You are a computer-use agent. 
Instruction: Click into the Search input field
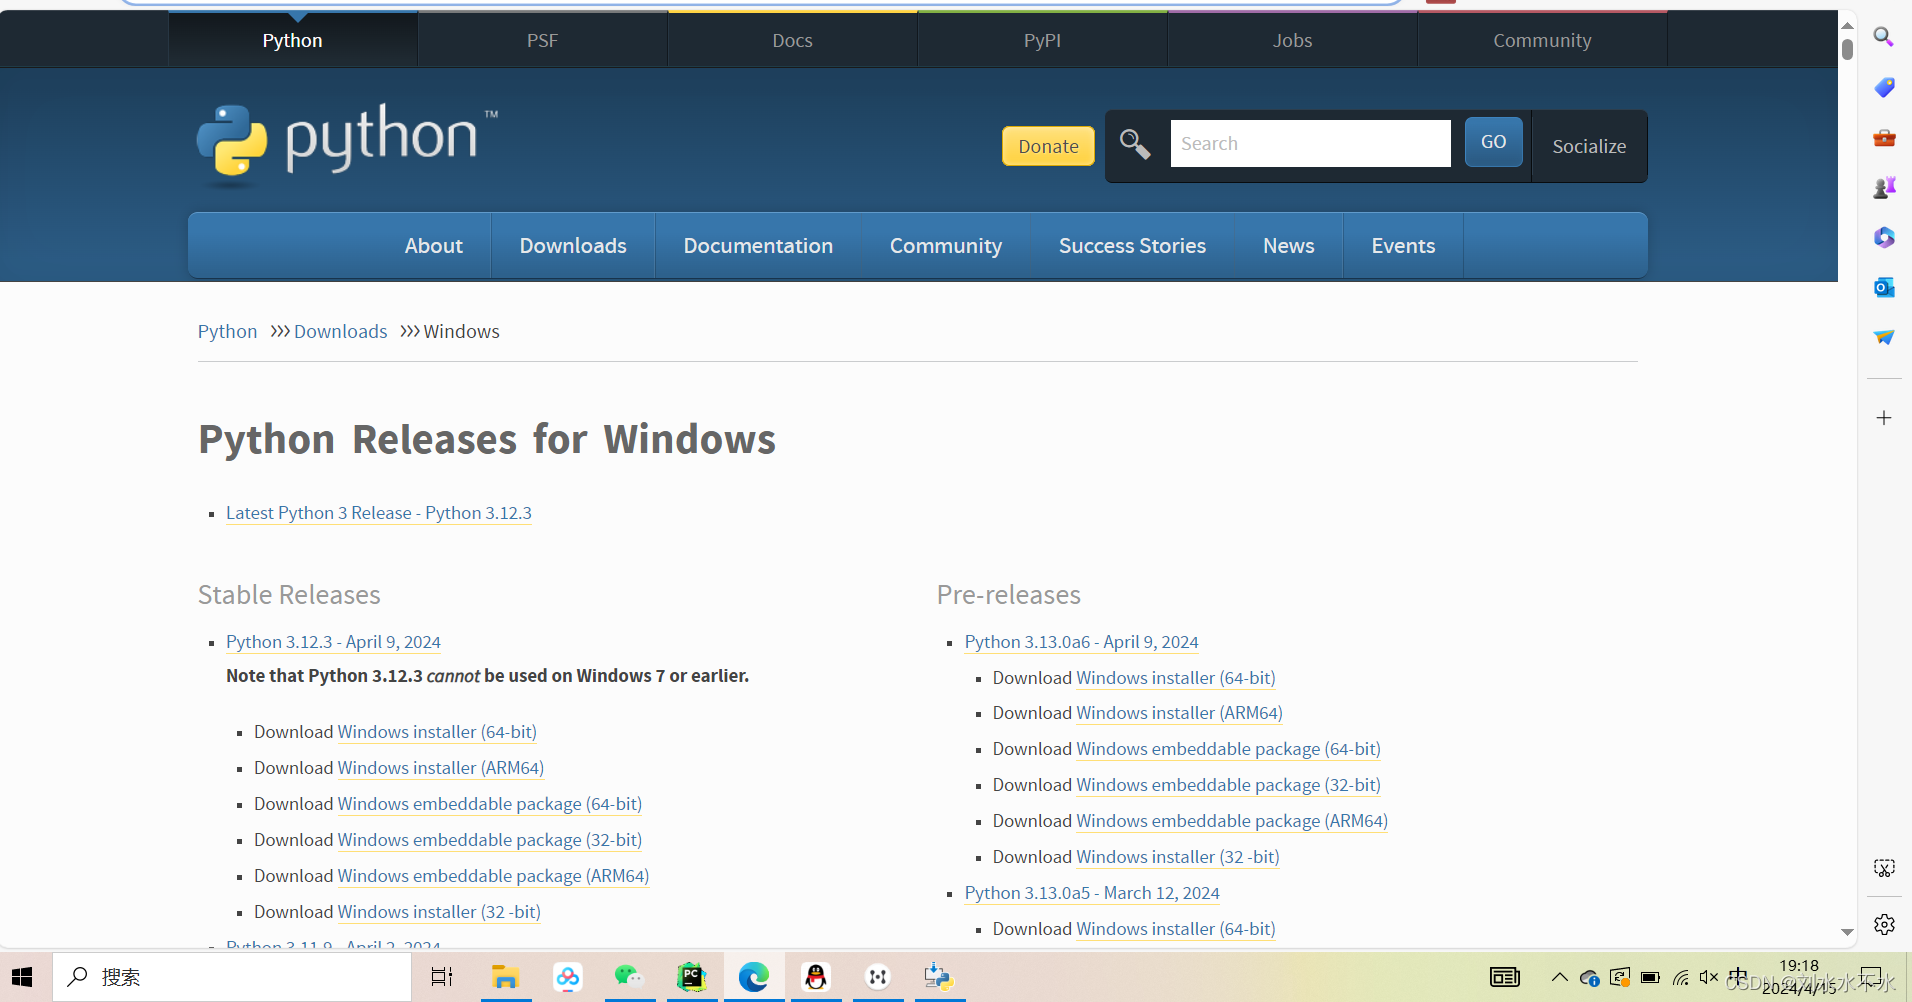[x=1310, y=143]
